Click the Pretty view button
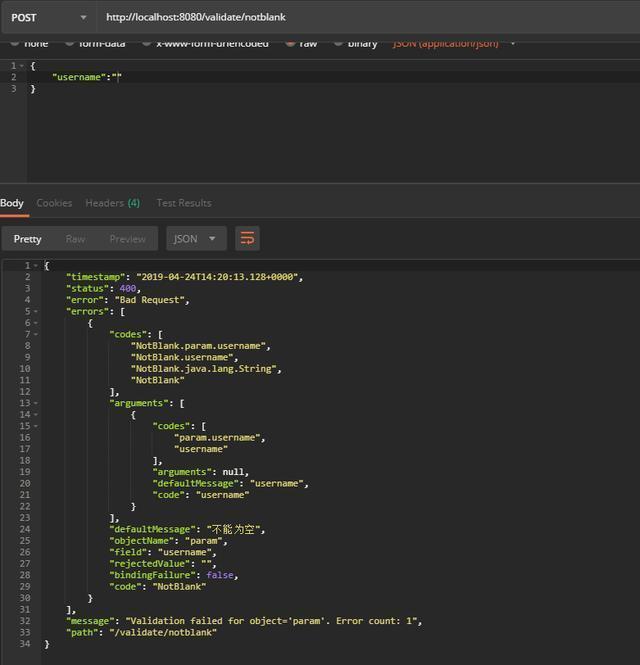This screenshot has width=640, height=665. click(x=28, y=239)
